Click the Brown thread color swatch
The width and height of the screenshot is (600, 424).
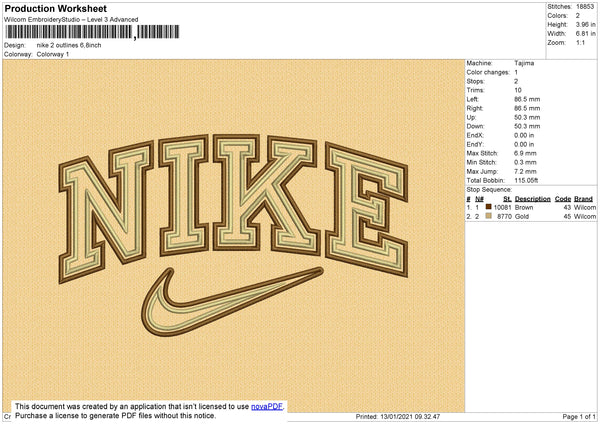click(488, 207)
